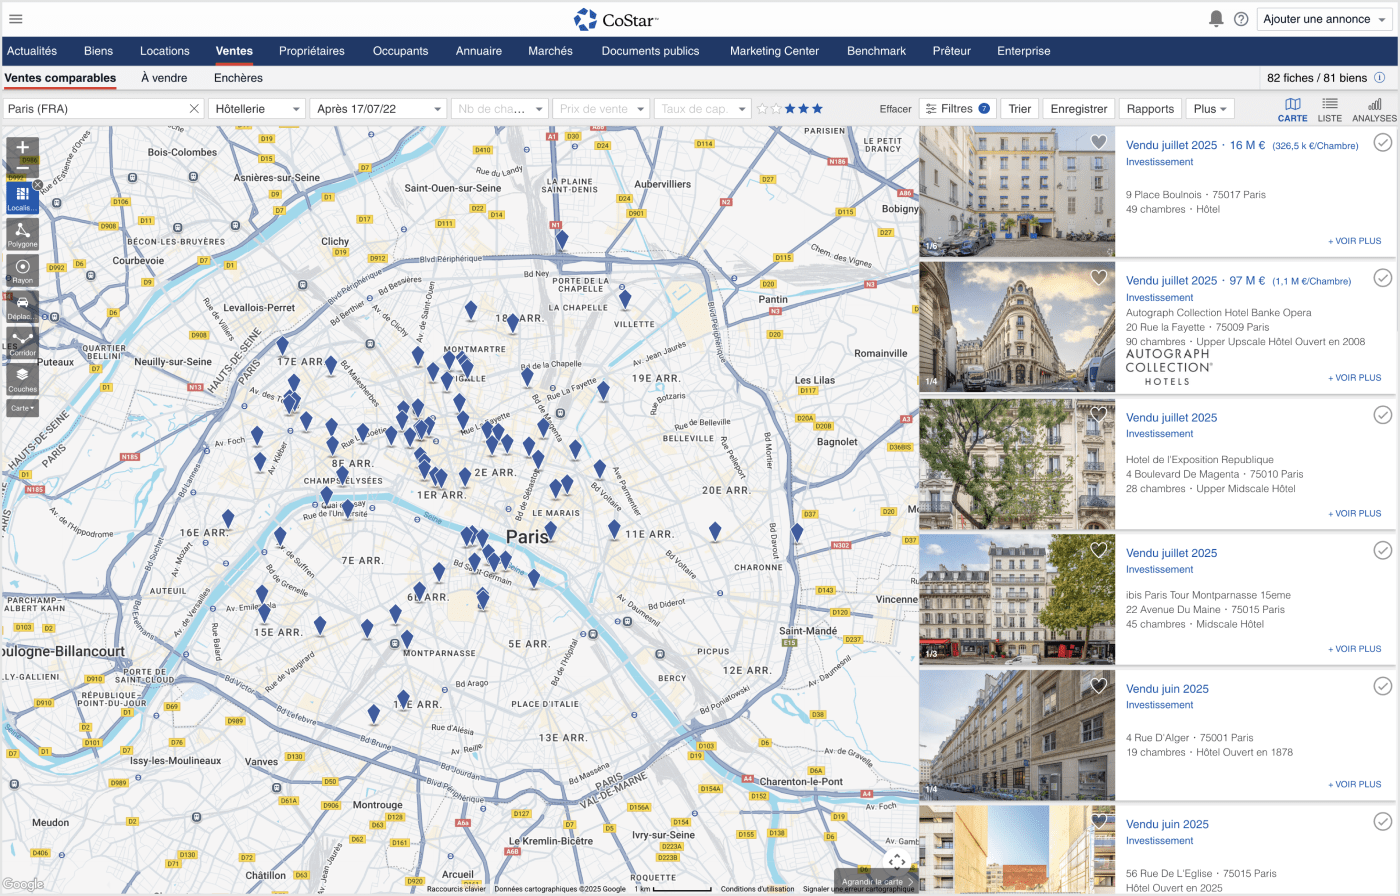Select the Polygone map drawing tool
This screenshot has height=896, width=1400.
[x=22, y=234]
